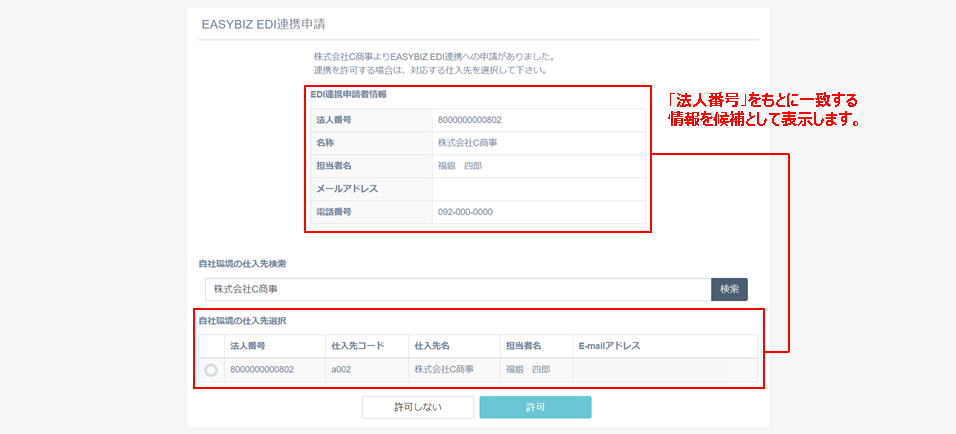The width and height of the screenshot is (956, 434).
Task: Click the 担当者名 column header in supplier table
Action: pos(524,346)
